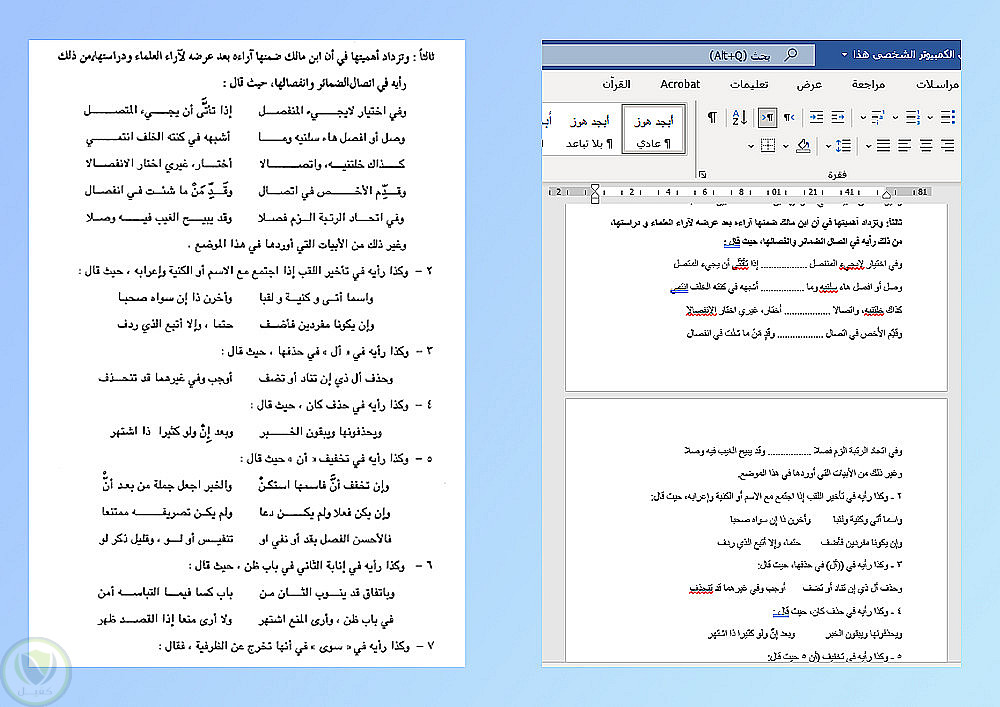Click 'ثالثاً' heading line in Word document
Image resolution: width=1000 pixels, height=707 pixels.
[x=756, y=223]
